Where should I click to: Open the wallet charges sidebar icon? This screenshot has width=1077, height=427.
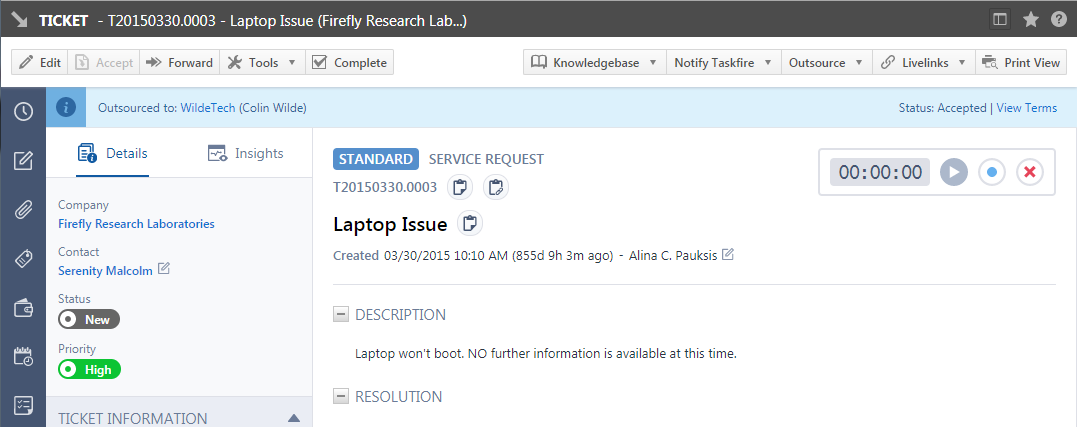point(23,307)
